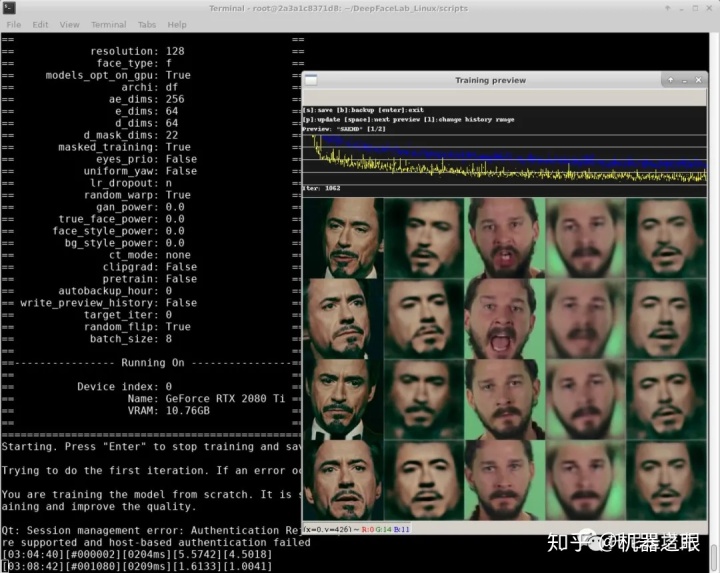The height and width of the screenshot is (573, 720).
Task: Click the "[03:04:40][#000002]" log line
Action: (137, 554)
